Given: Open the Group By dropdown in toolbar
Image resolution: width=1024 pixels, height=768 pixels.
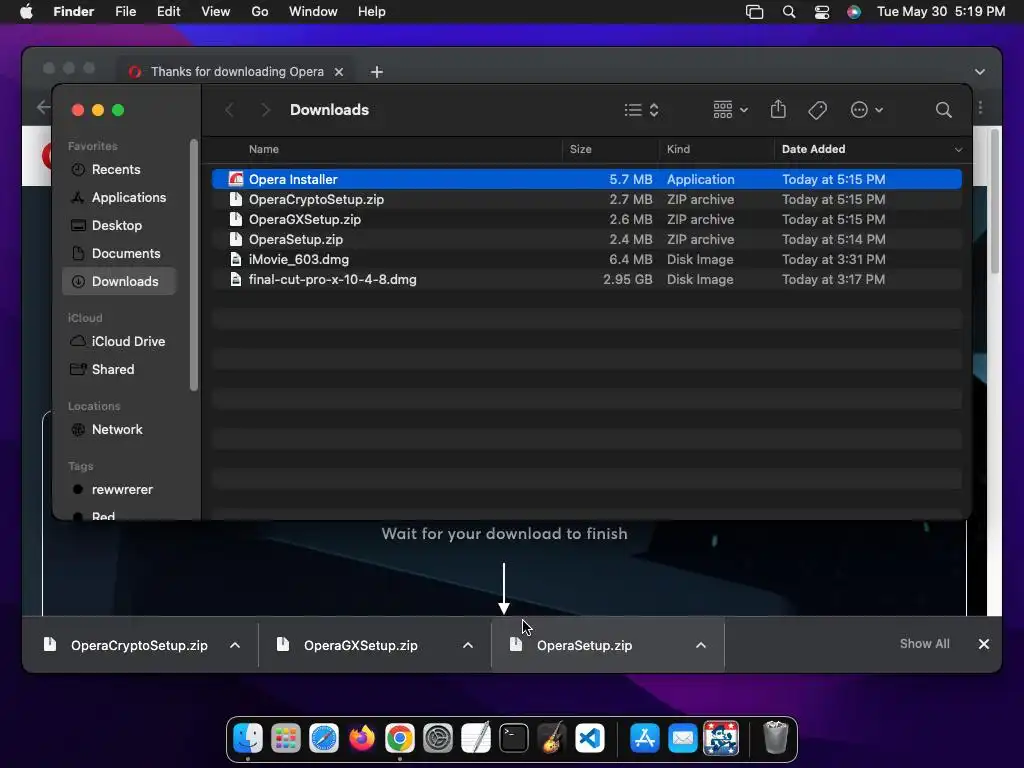Looking at the screenshot, I should point(730,110).
